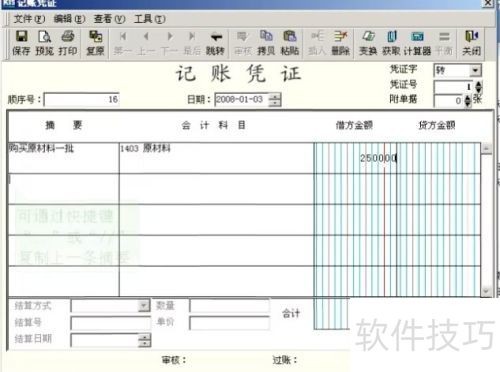Click the 日期 date spinner arrows

(275, 99)
